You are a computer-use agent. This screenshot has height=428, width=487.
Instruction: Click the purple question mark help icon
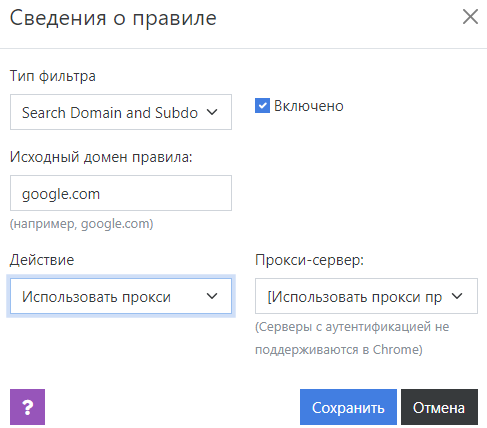[x=27, y=407]
